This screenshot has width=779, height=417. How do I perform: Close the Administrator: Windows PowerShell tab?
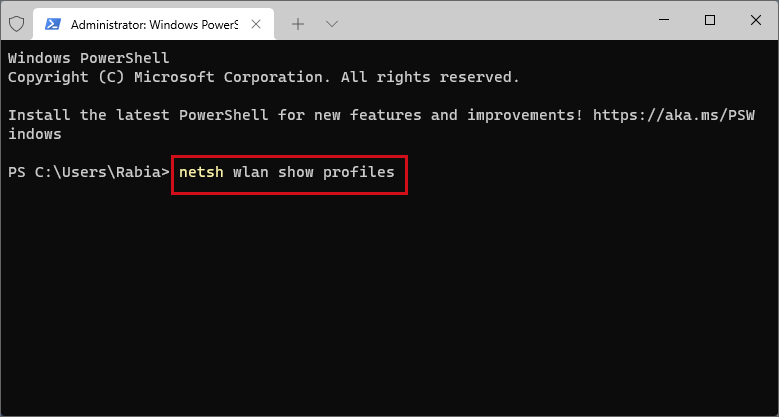point(256,24)
